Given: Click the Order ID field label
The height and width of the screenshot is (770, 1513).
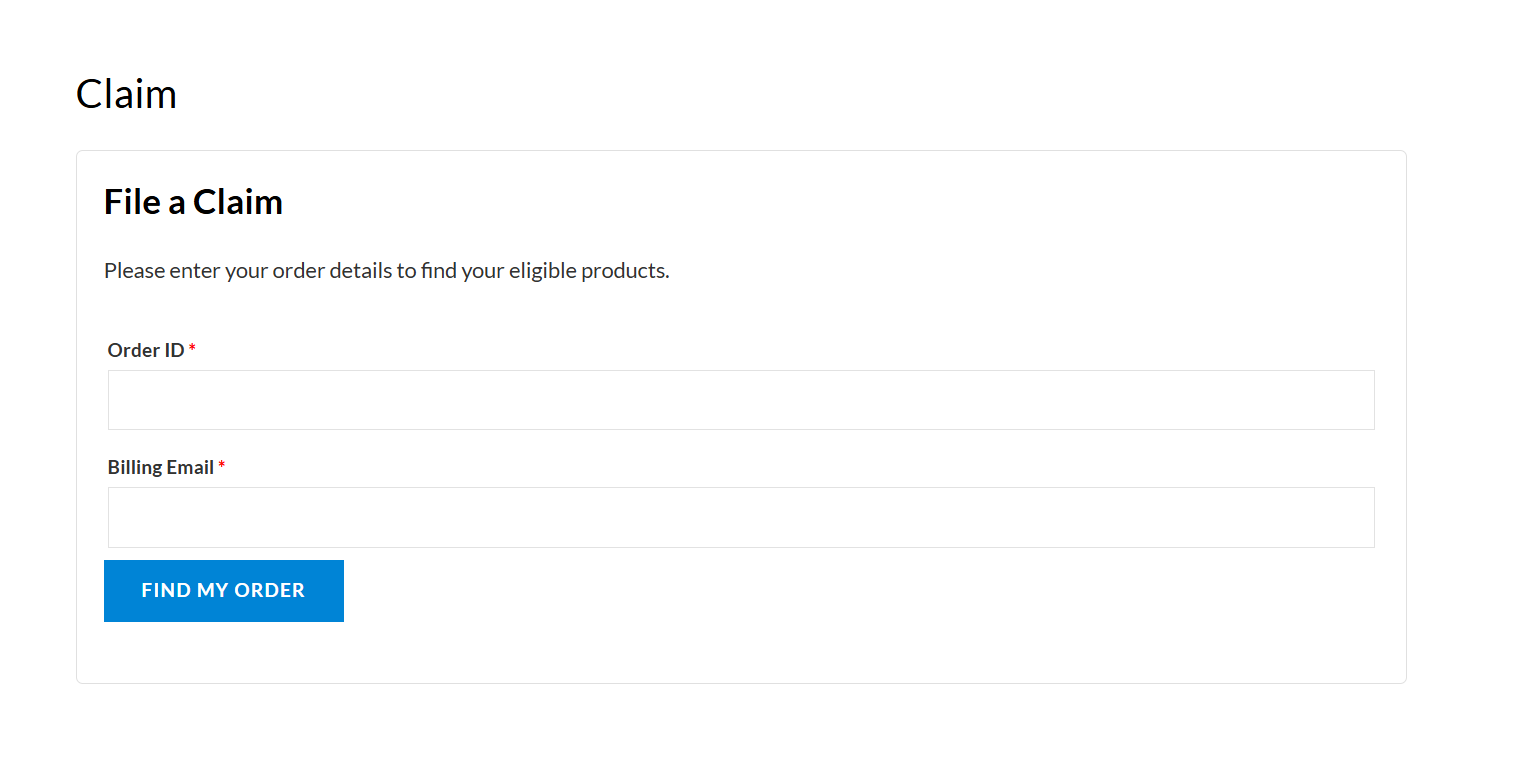Looking at the screenshot, I should tap(146, 350).
